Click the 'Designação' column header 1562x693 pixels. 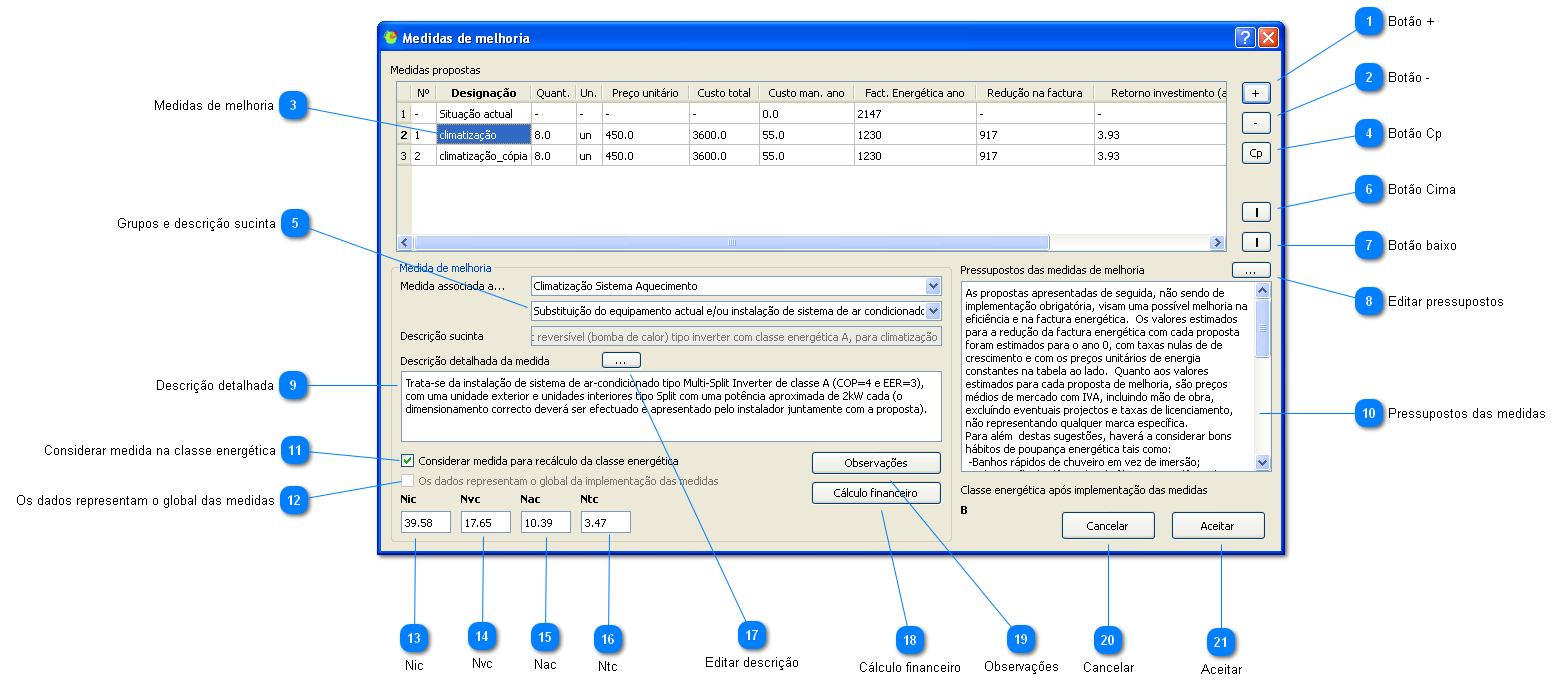pos(483,93)
